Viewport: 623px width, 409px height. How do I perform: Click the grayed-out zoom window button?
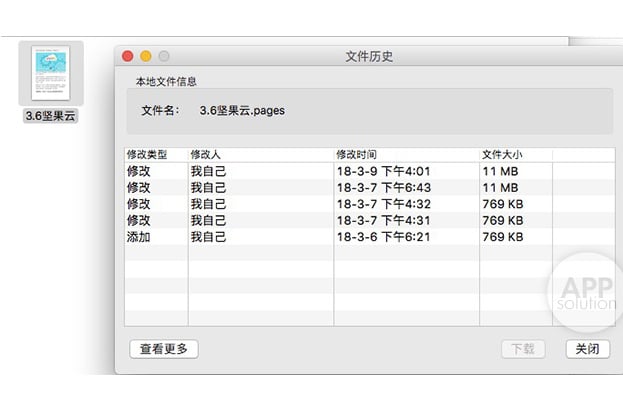pyautogui.click(x=164, y=56)
